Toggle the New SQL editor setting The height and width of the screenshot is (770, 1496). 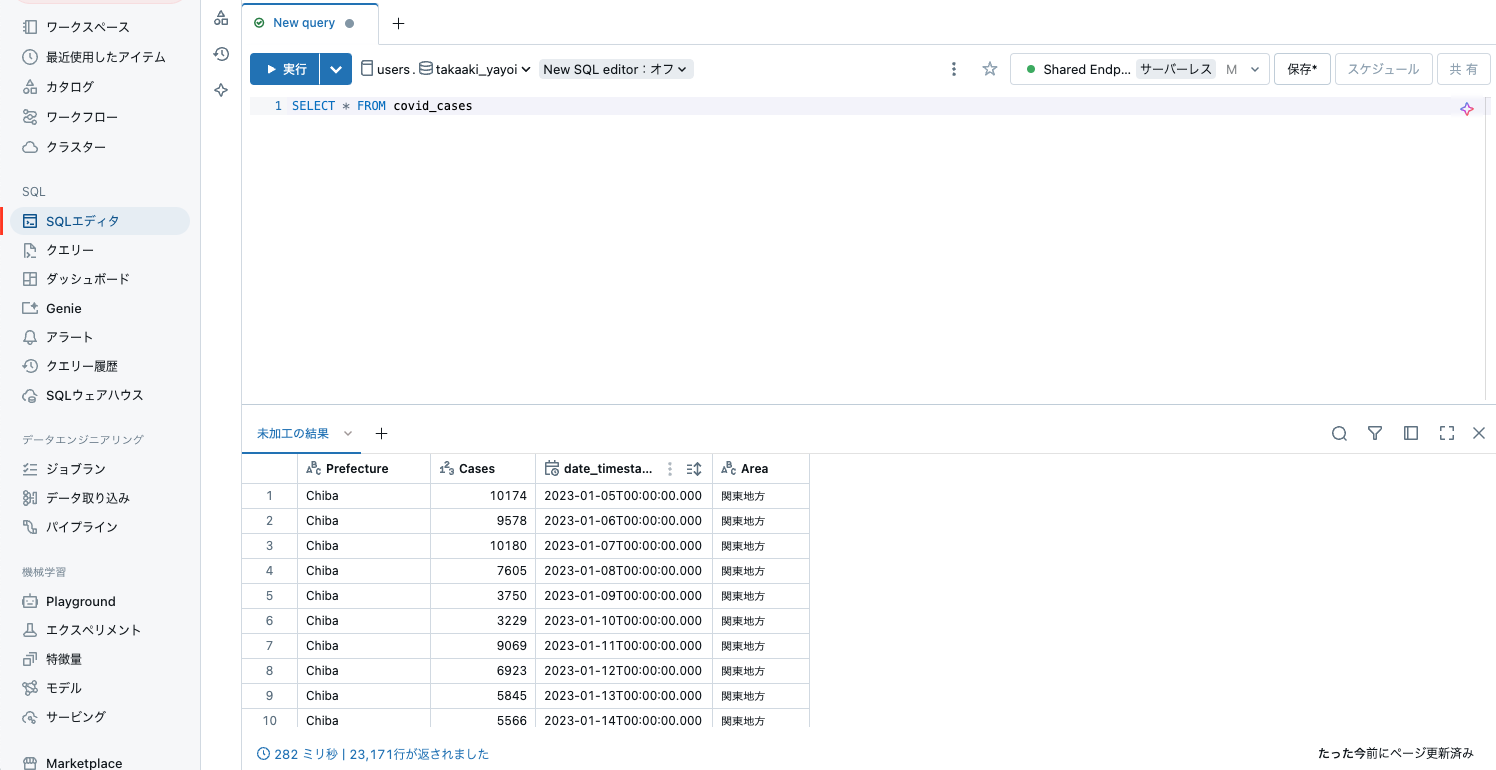point(615,69)
